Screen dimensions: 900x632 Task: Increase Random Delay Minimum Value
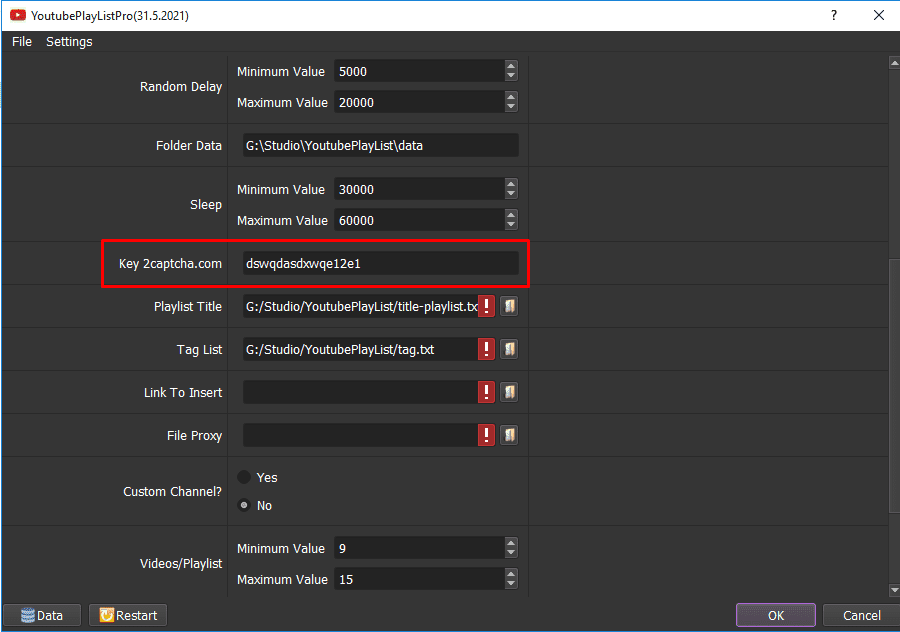511,66
